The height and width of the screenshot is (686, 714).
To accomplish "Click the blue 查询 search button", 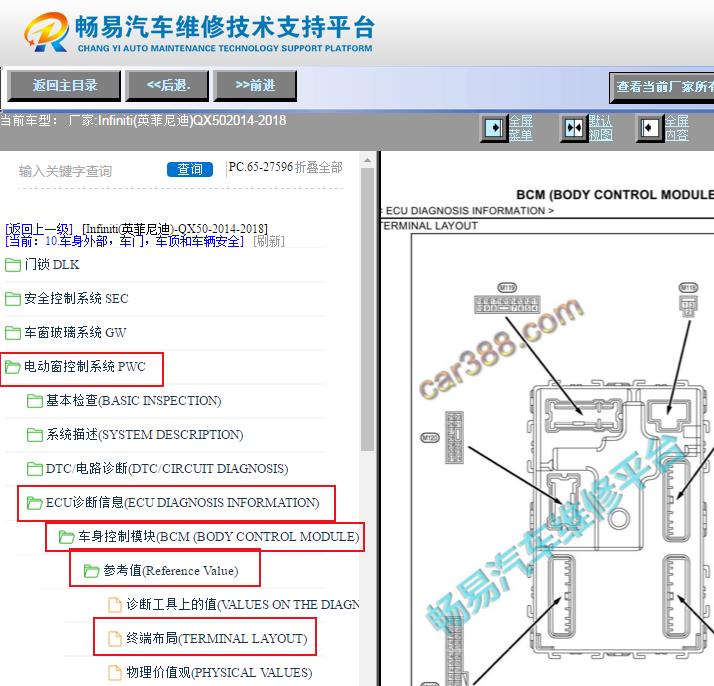I will 190,169.
